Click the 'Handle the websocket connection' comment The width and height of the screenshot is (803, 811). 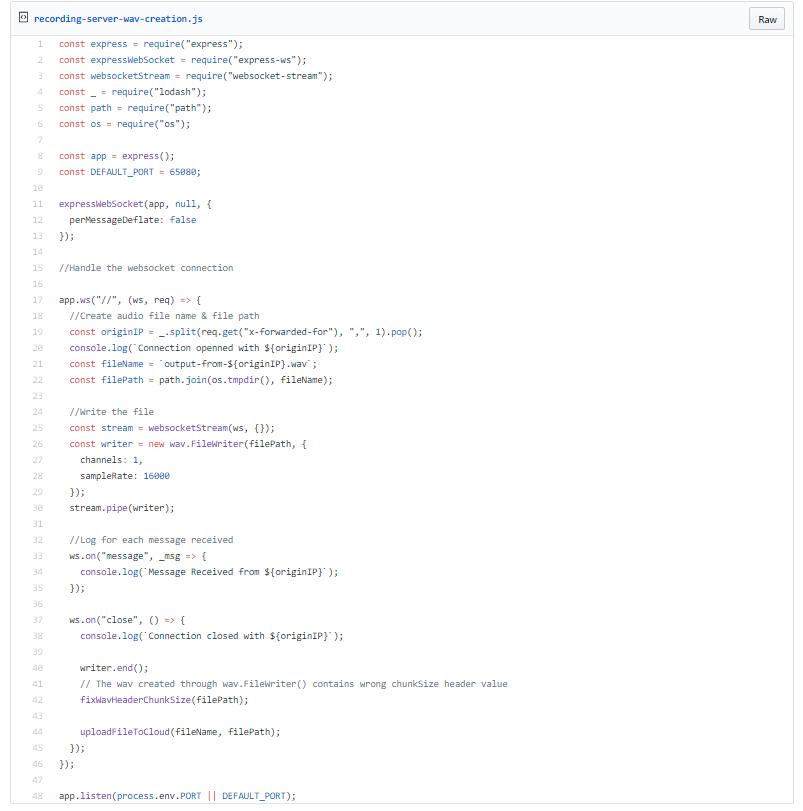coord(146,268)
